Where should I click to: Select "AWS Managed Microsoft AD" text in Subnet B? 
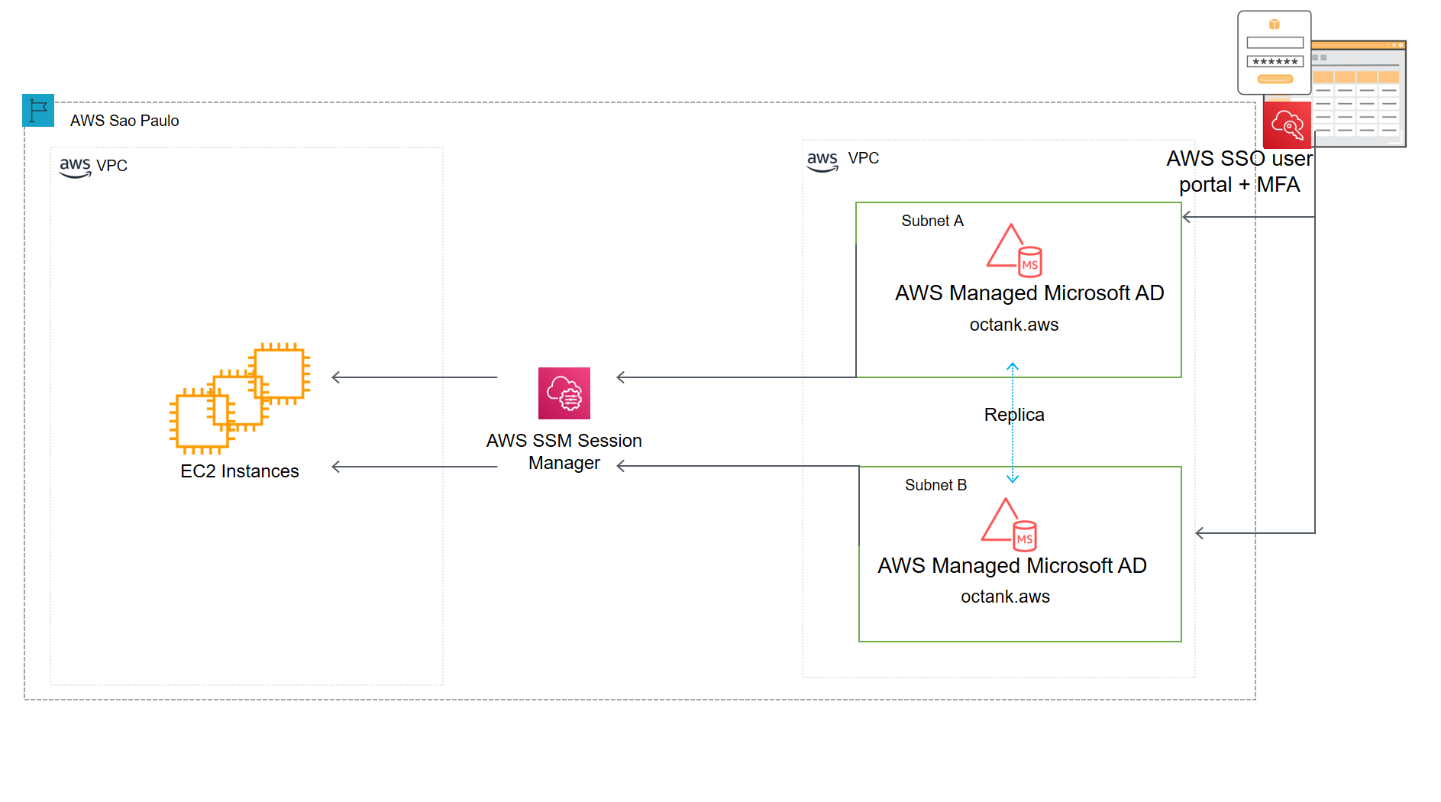pyautogui.click(x=1012, y=566)
